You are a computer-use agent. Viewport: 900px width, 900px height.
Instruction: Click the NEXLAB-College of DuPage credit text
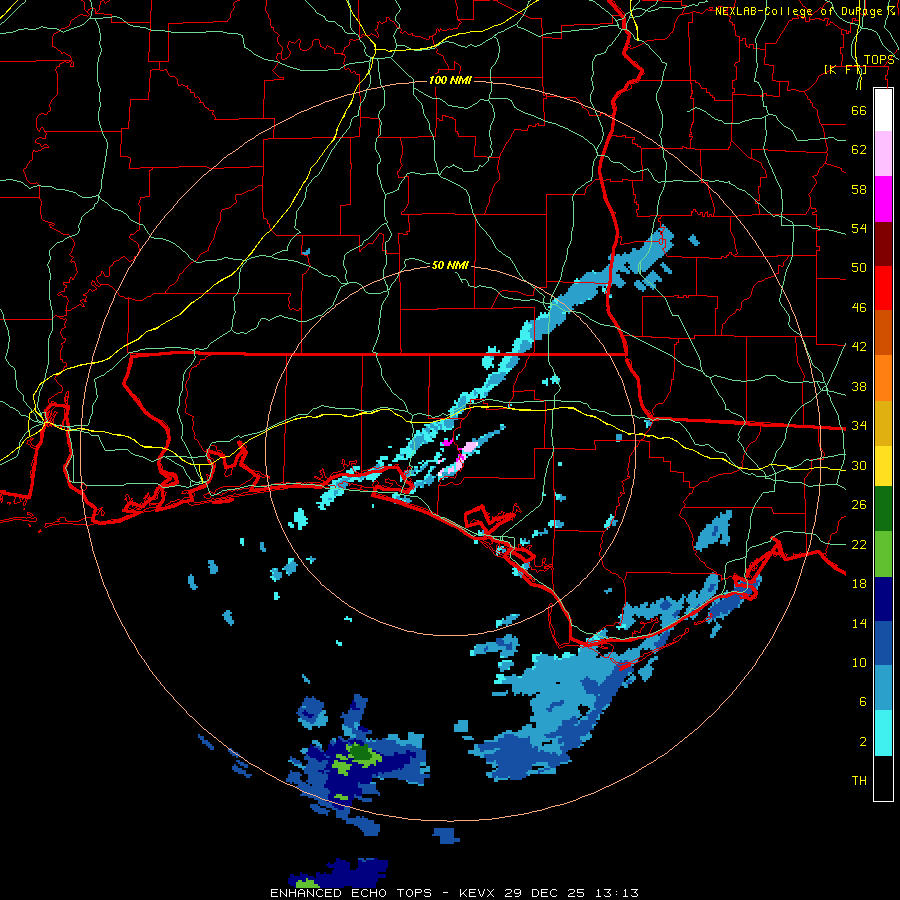click(805, 11)
